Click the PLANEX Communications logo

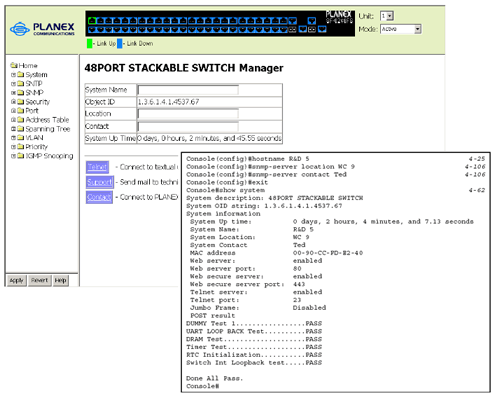pos(42,29)
